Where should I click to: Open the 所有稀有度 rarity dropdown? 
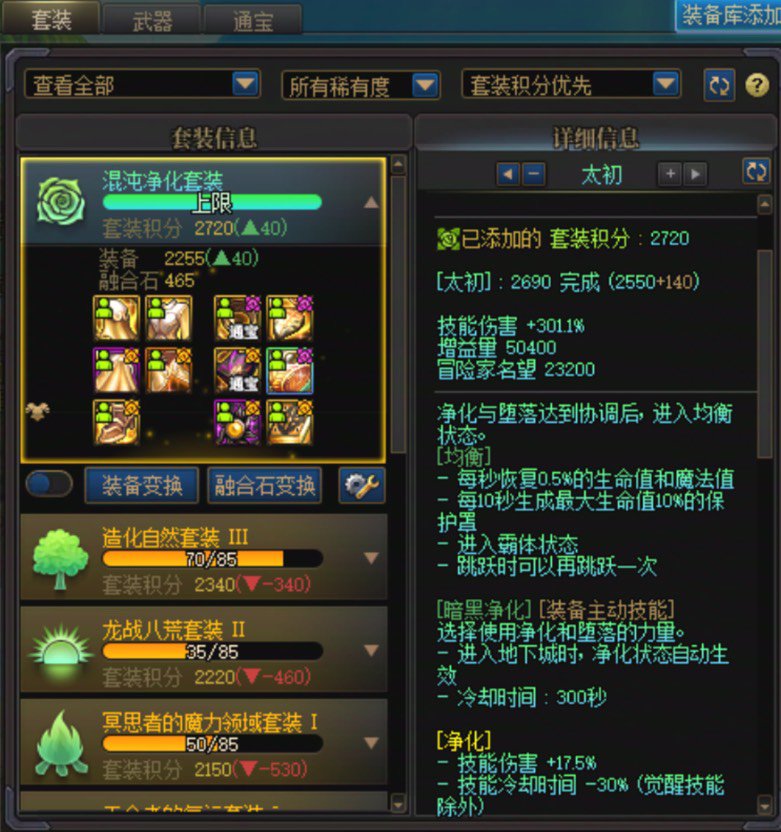click(x=360, y=85)
